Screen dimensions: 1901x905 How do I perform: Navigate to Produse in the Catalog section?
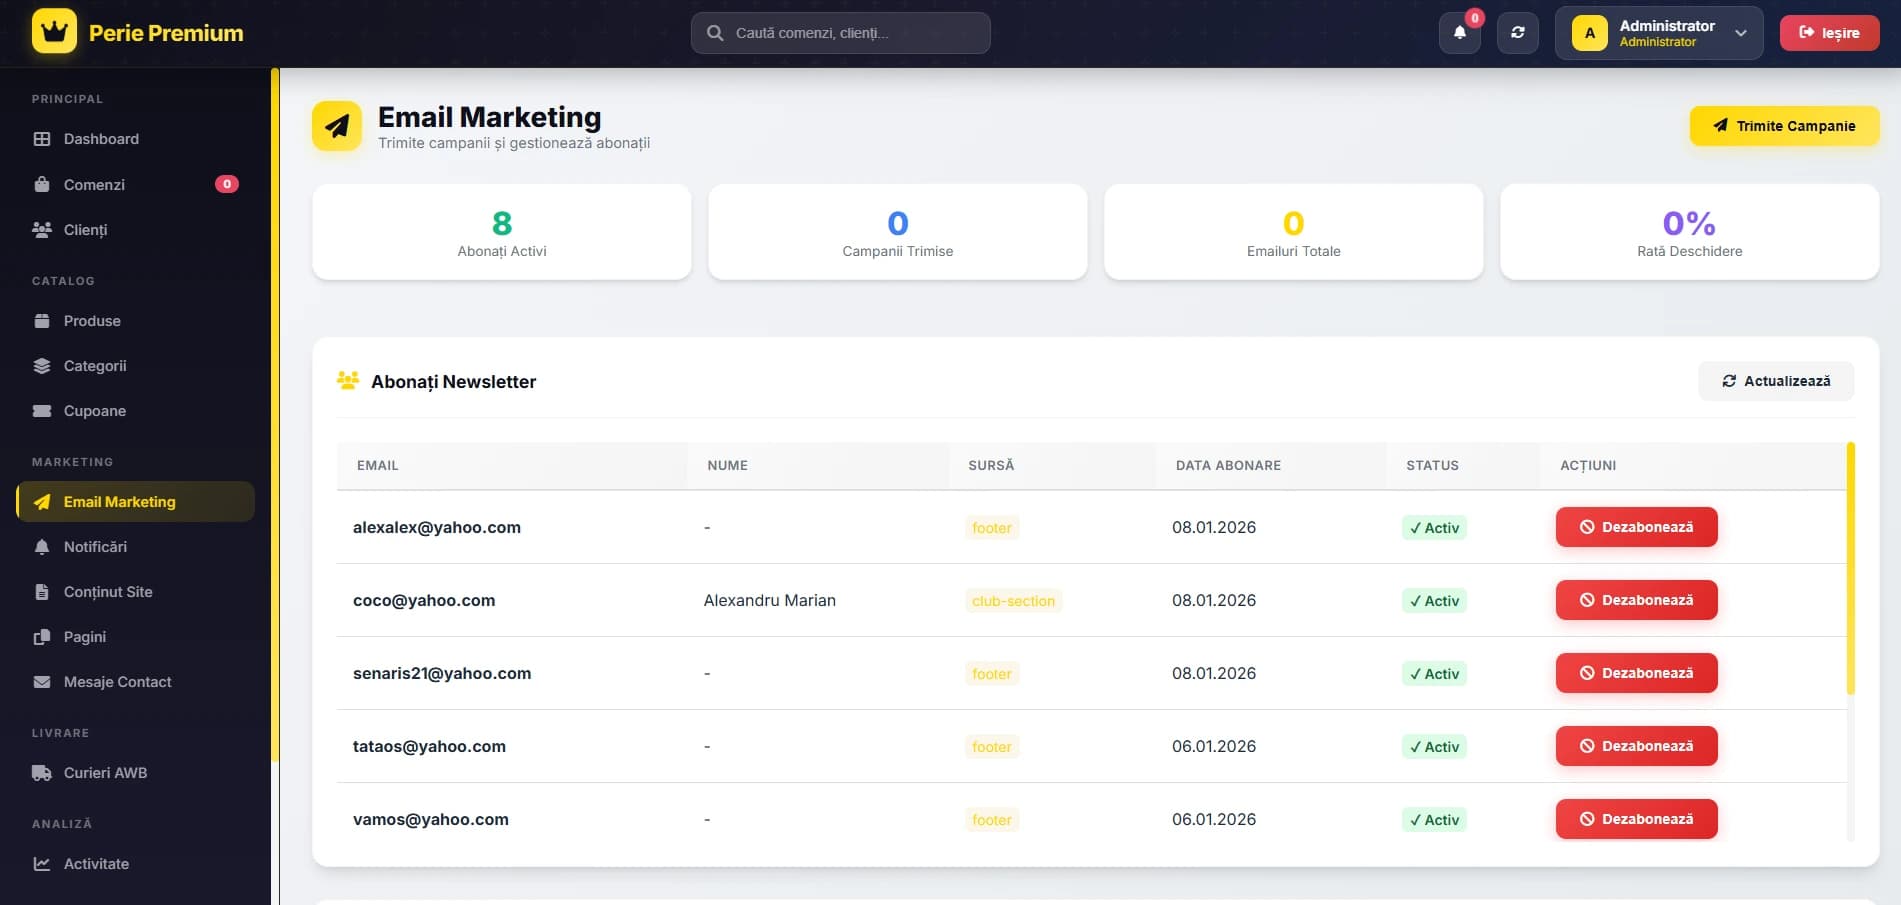[x=92, y=320]
